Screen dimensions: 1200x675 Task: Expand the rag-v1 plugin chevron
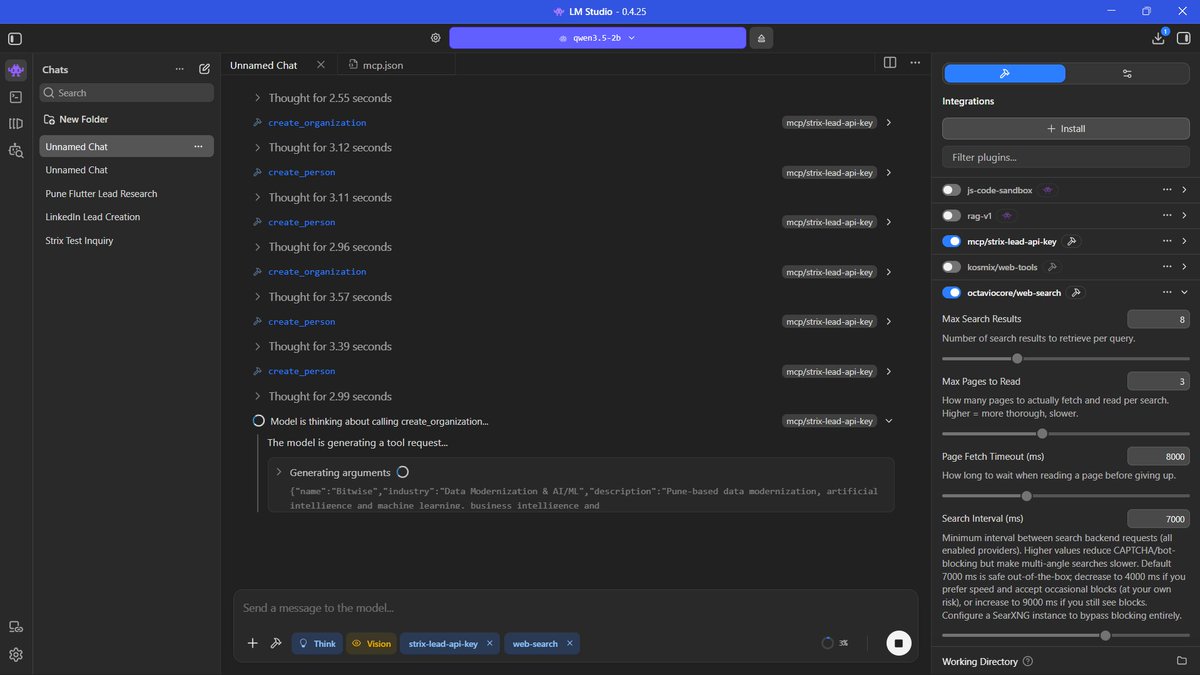click(x=1185, y=215)
